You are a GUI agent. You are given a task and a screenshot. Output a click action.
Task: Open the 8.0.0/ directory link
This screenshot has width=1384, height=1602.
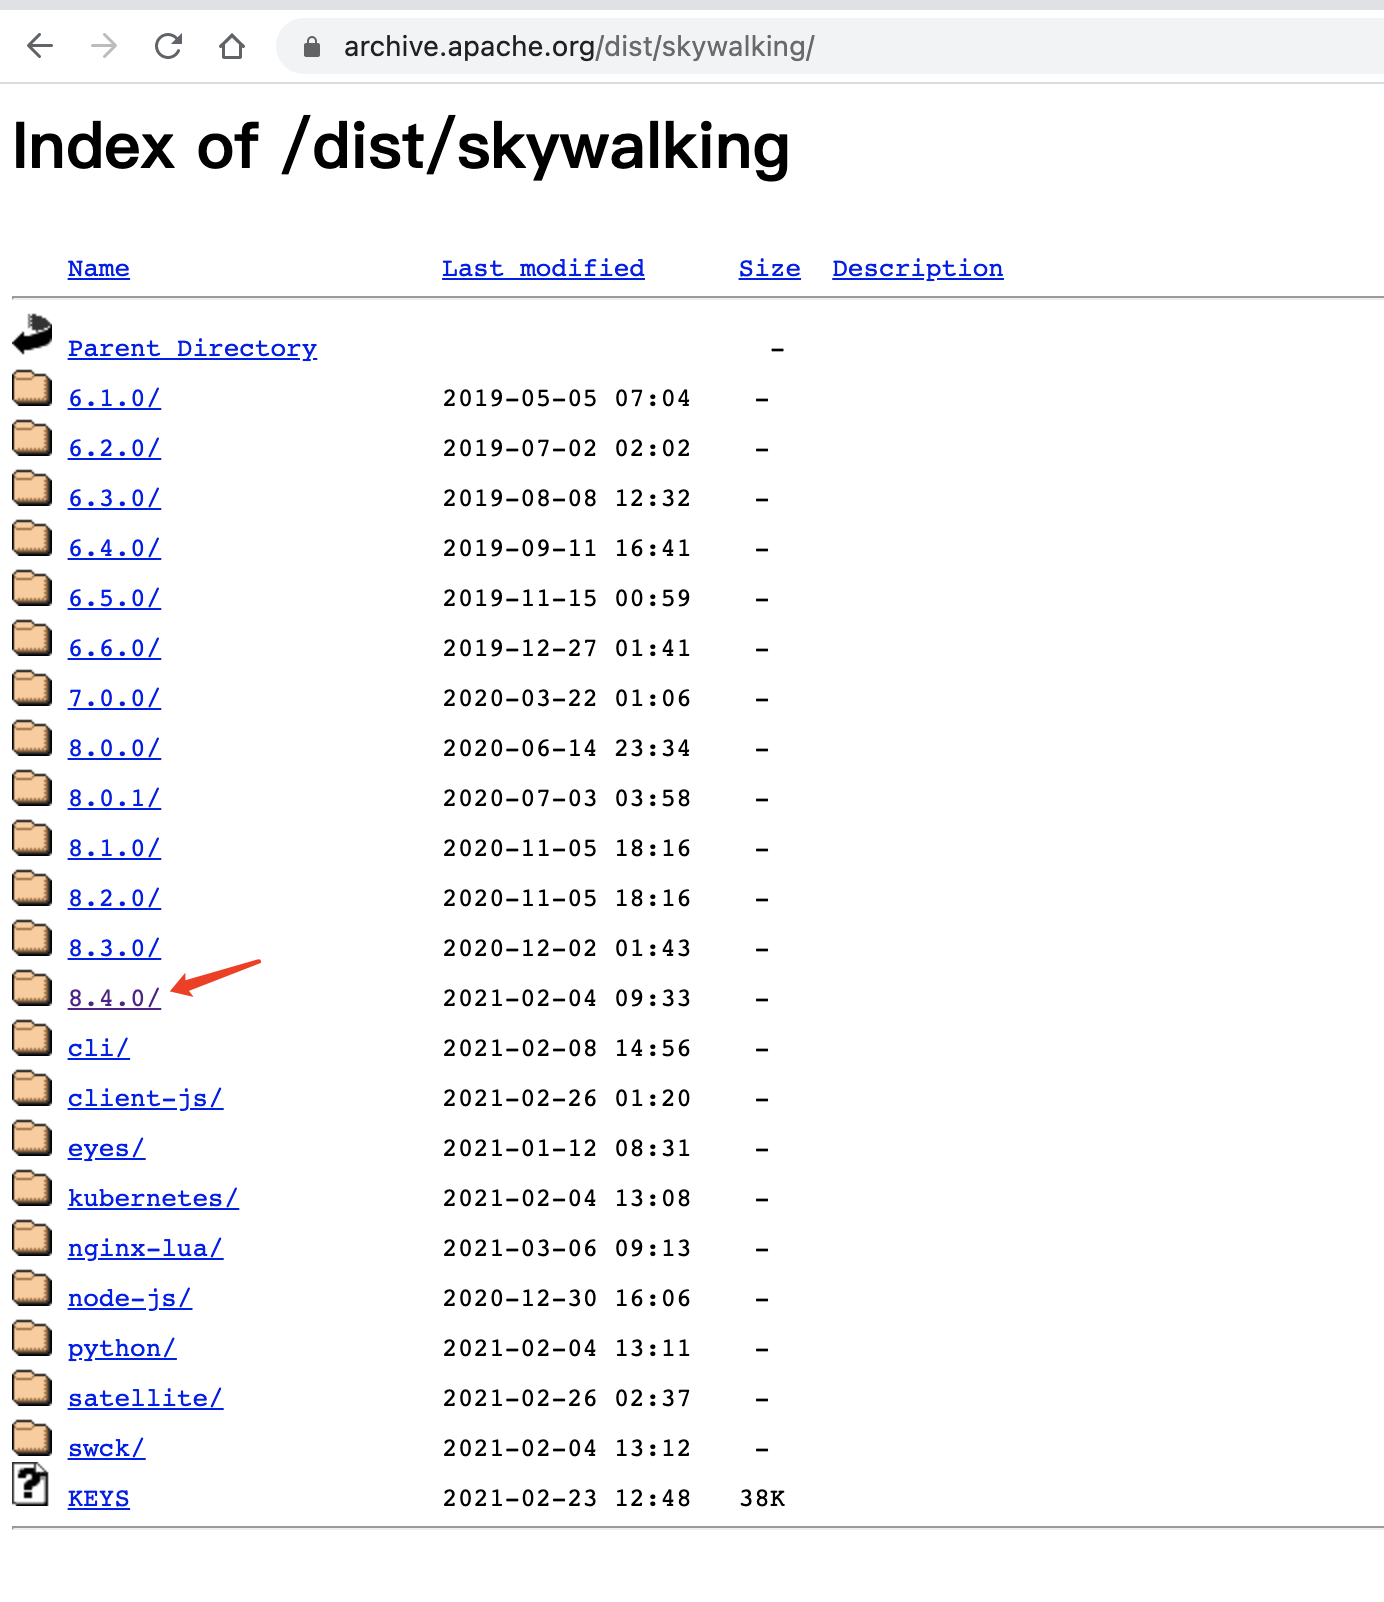[x=114, y=749]
